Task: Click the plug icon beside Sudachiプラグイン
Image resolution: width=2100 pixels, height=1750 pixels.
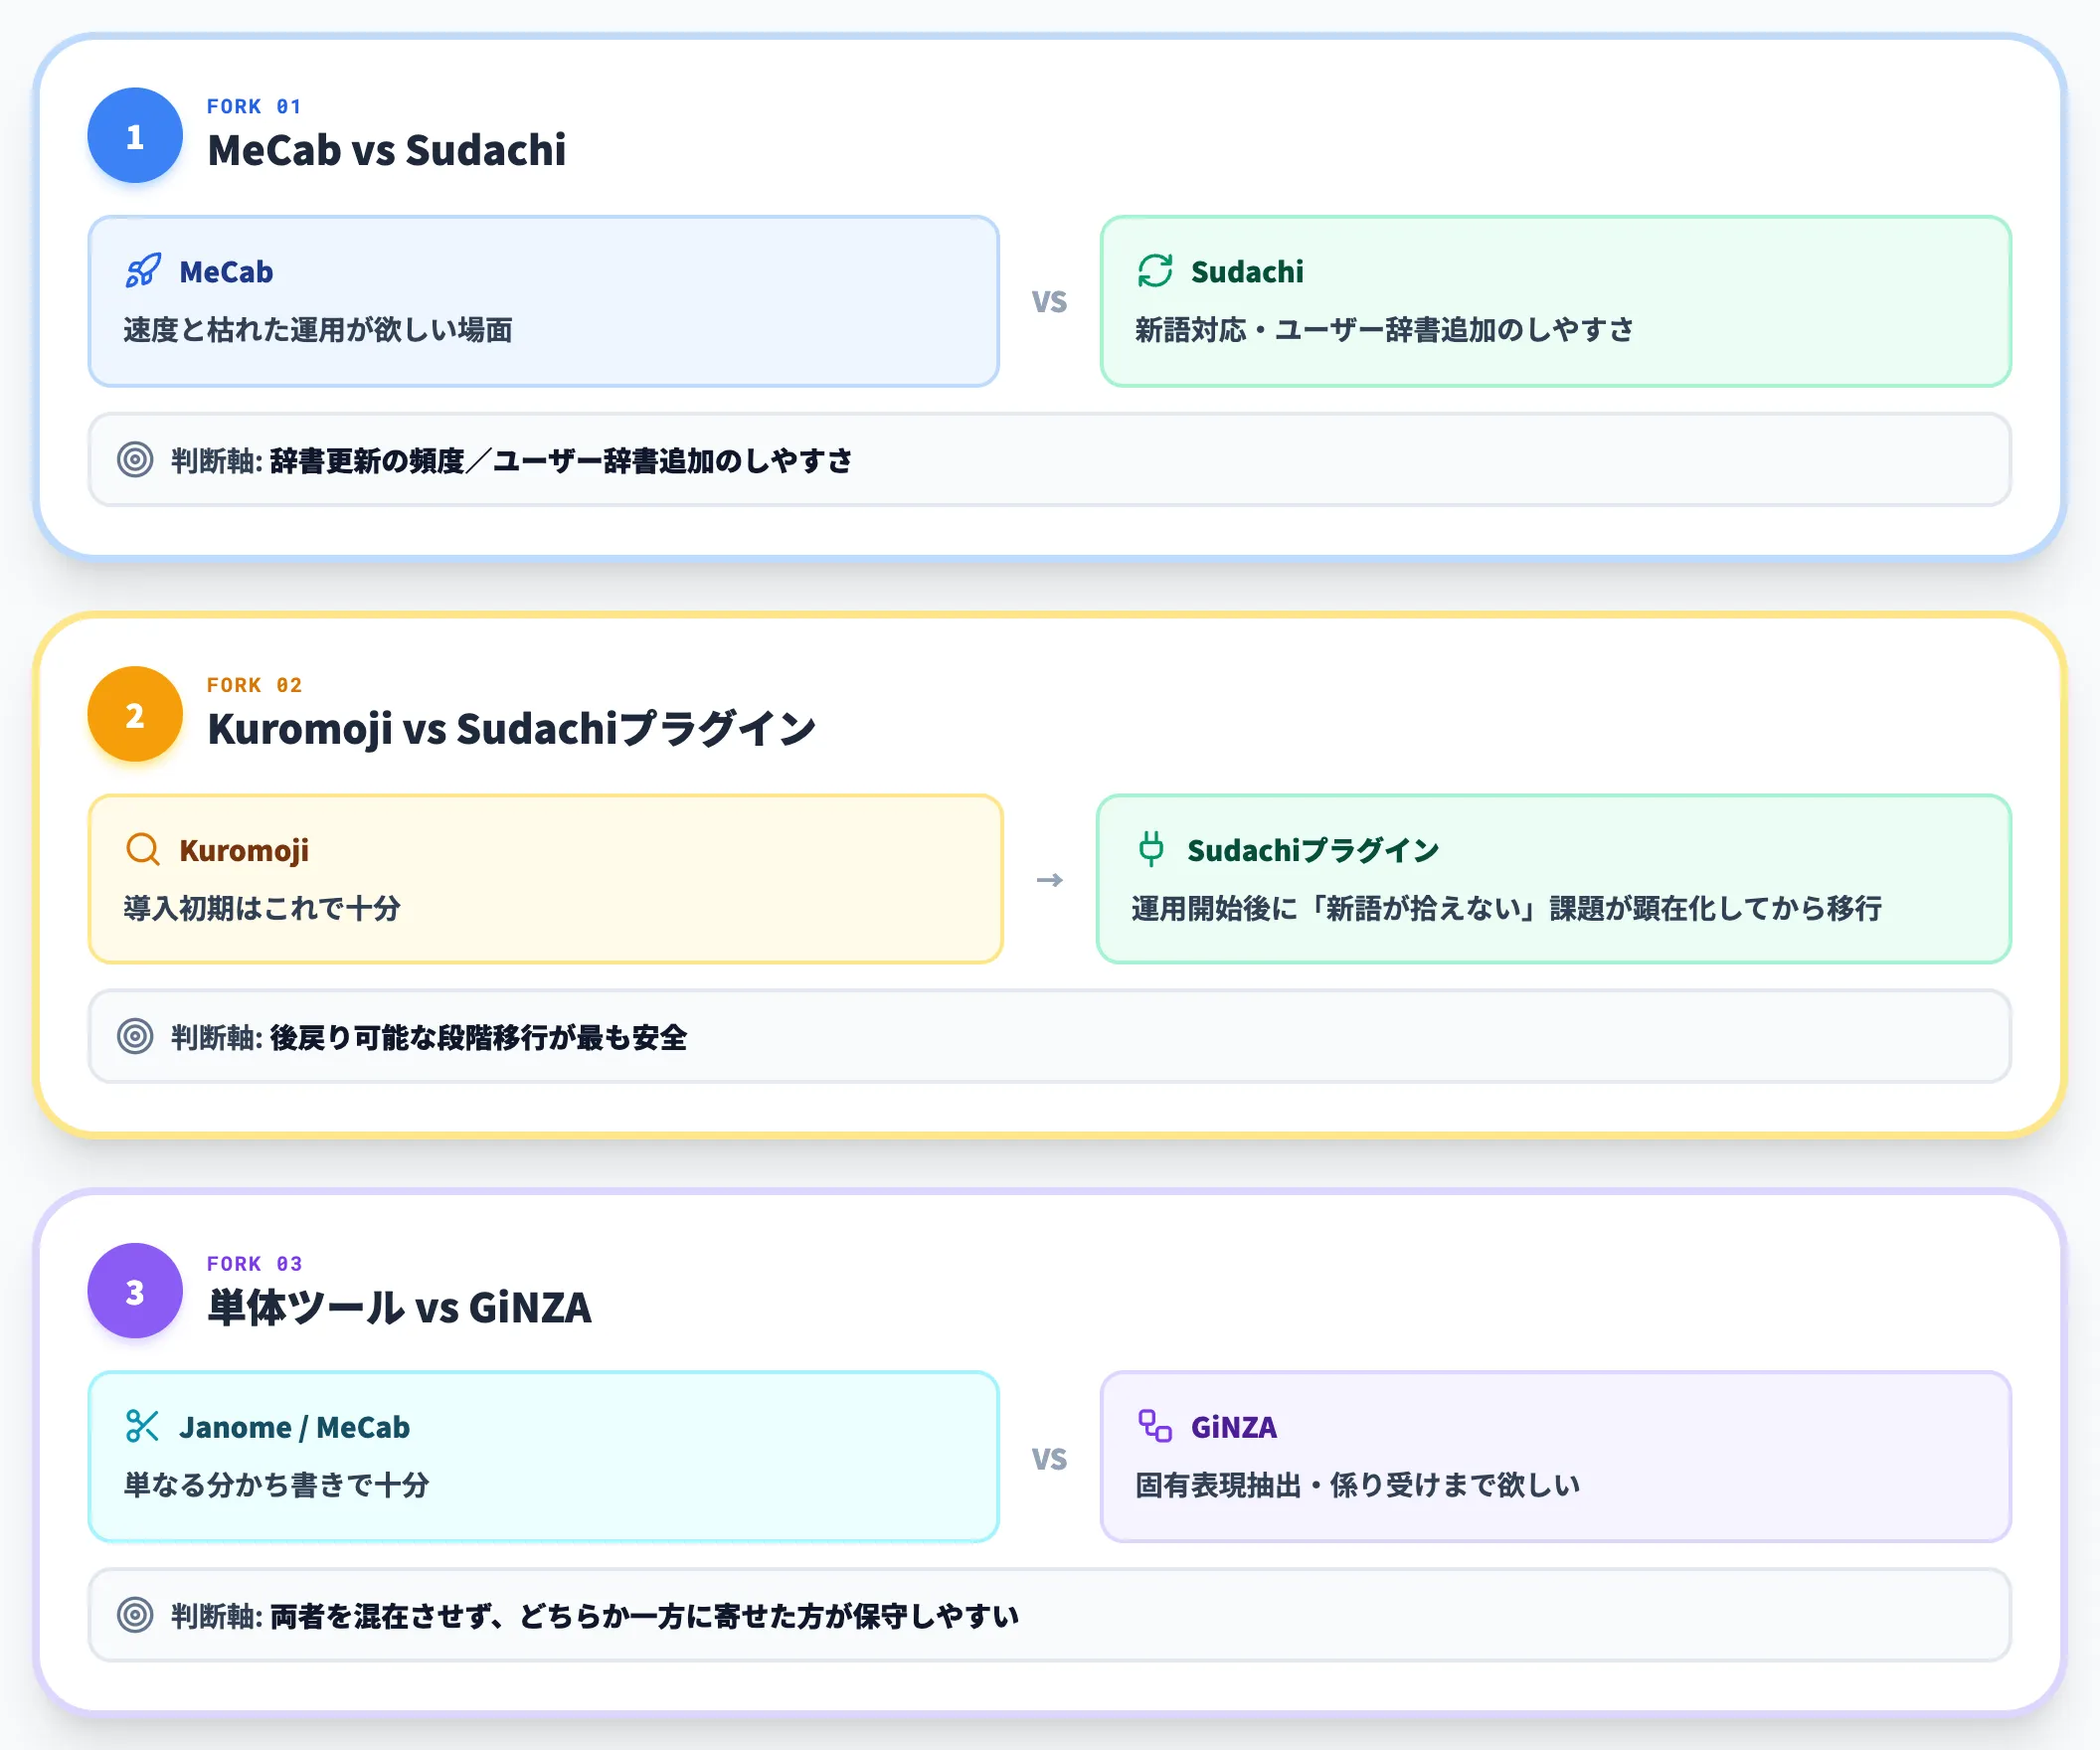Action: click(1151, 849)
